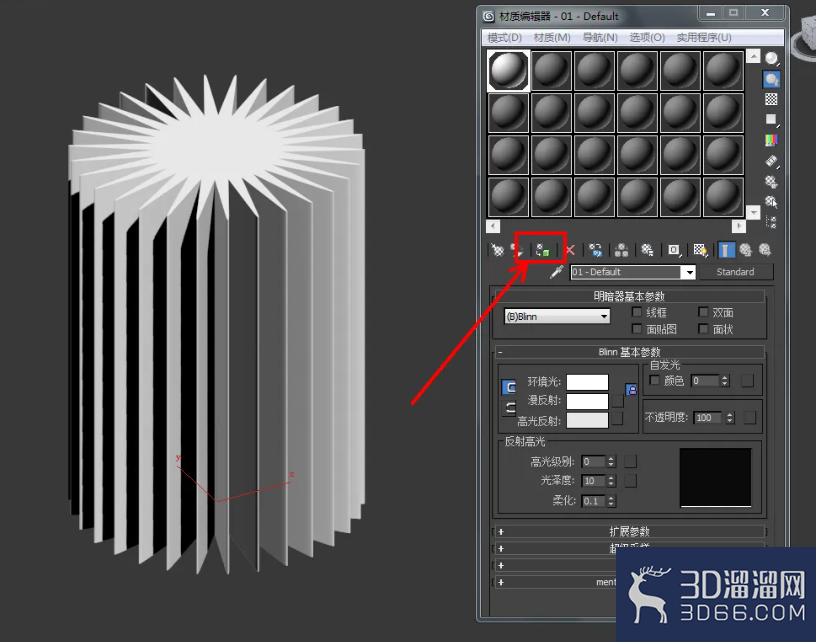This screenshot has width=816, height=642.
Task: Collapse the Blinn 基本参数 rollout
Action: click(x=629, y=352)
